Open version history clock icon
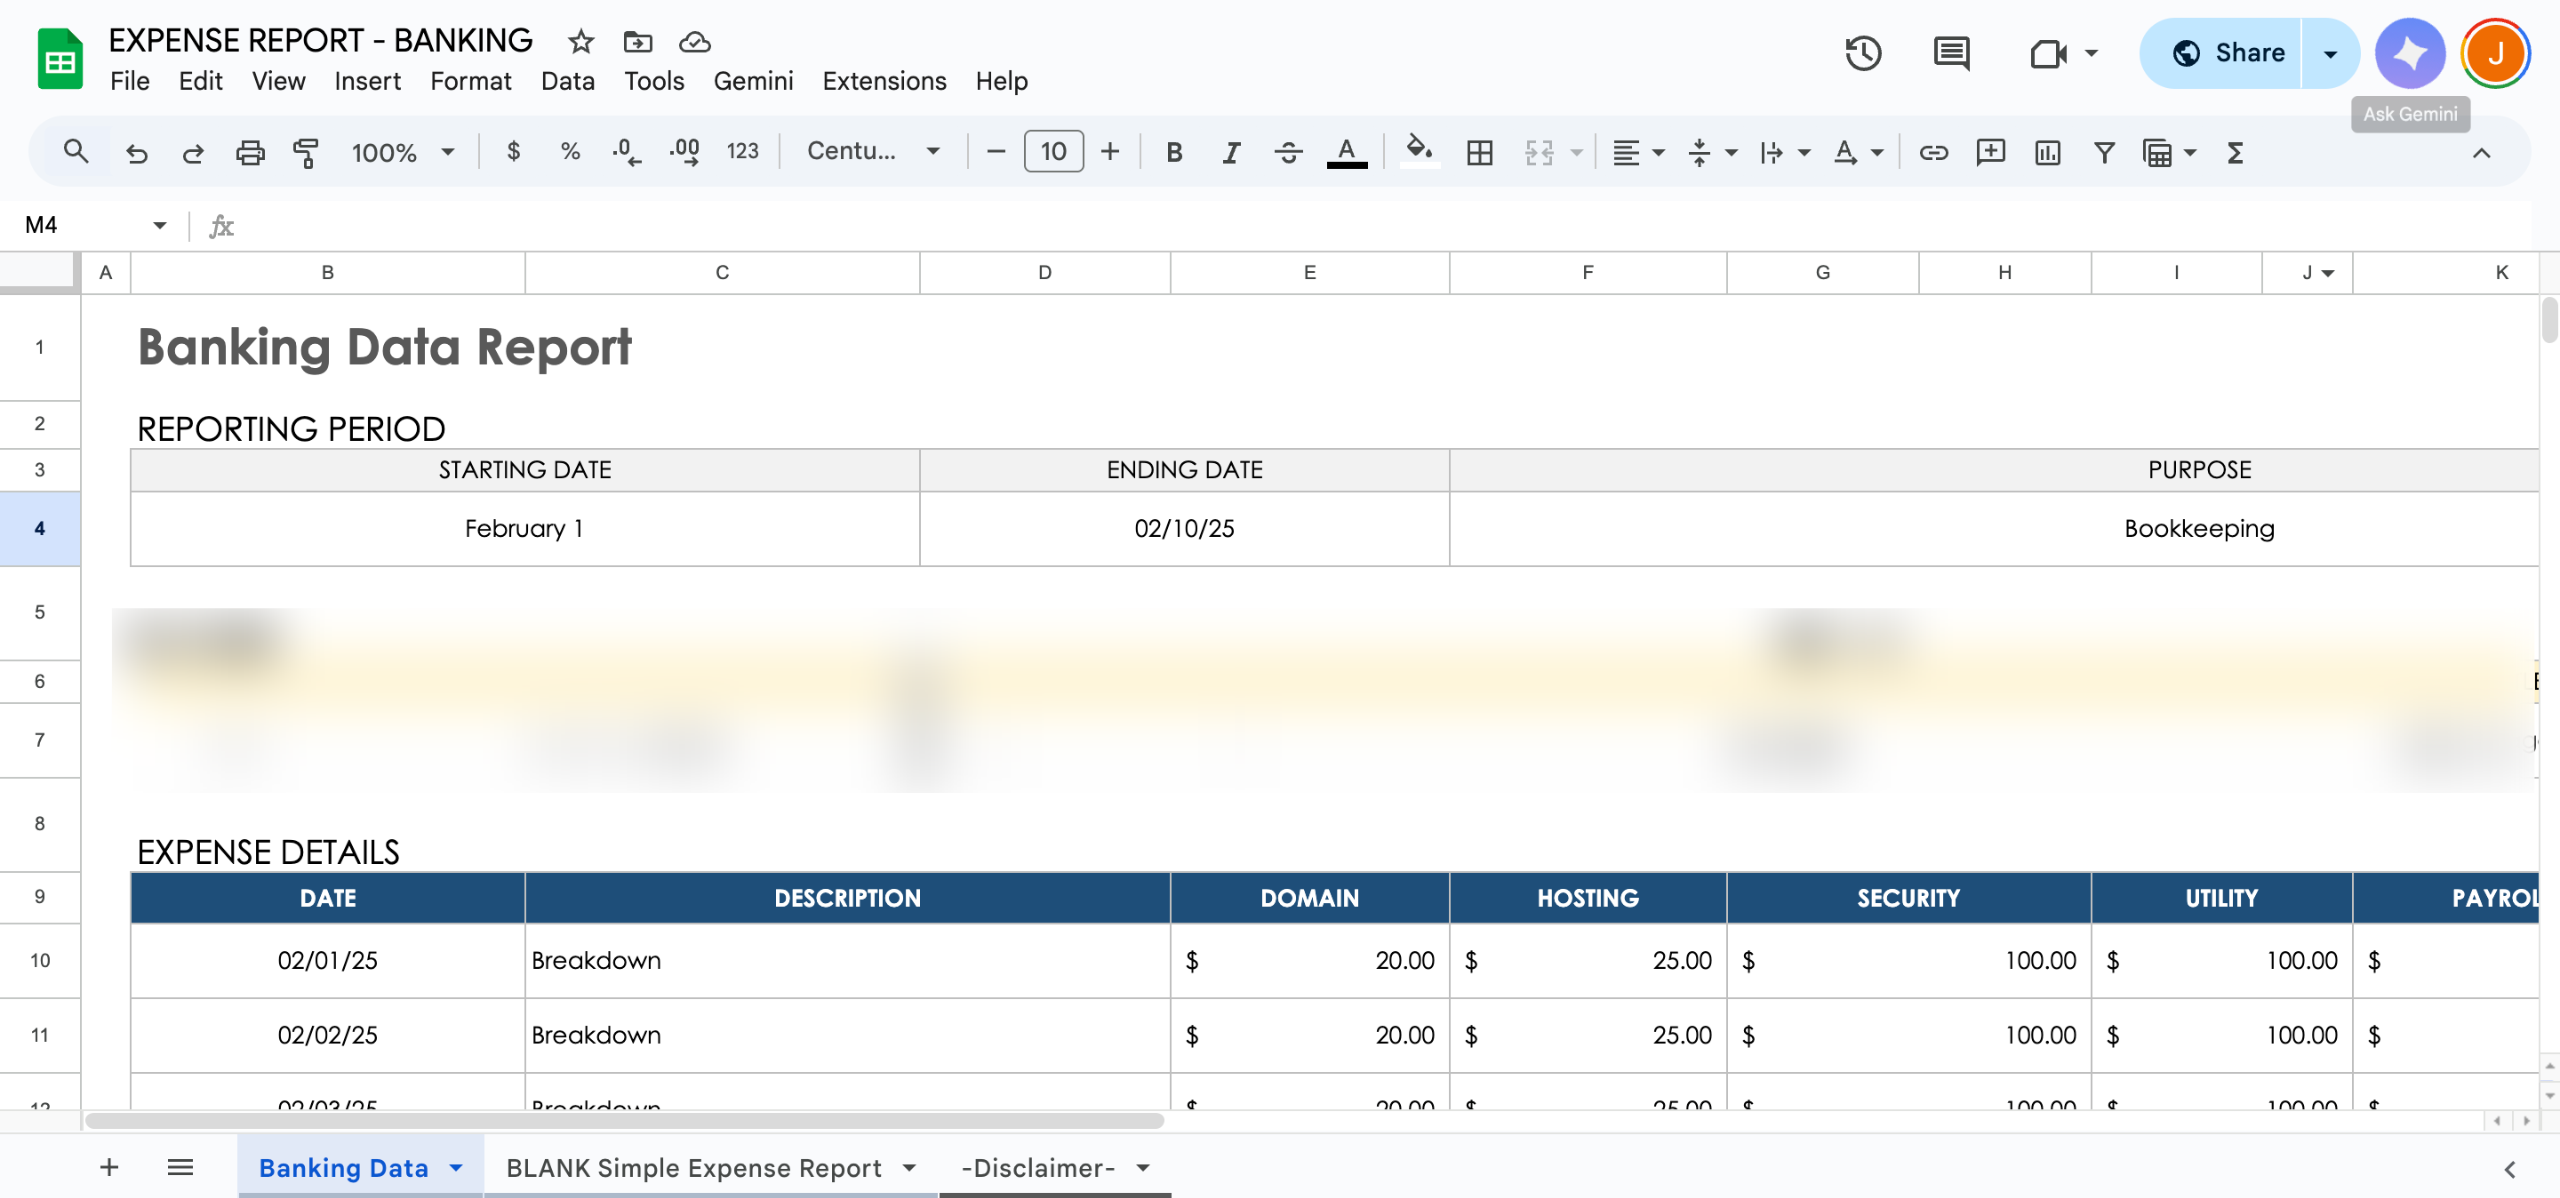The height and width of the screenshot is (1198, 2560). (1863, 53)
